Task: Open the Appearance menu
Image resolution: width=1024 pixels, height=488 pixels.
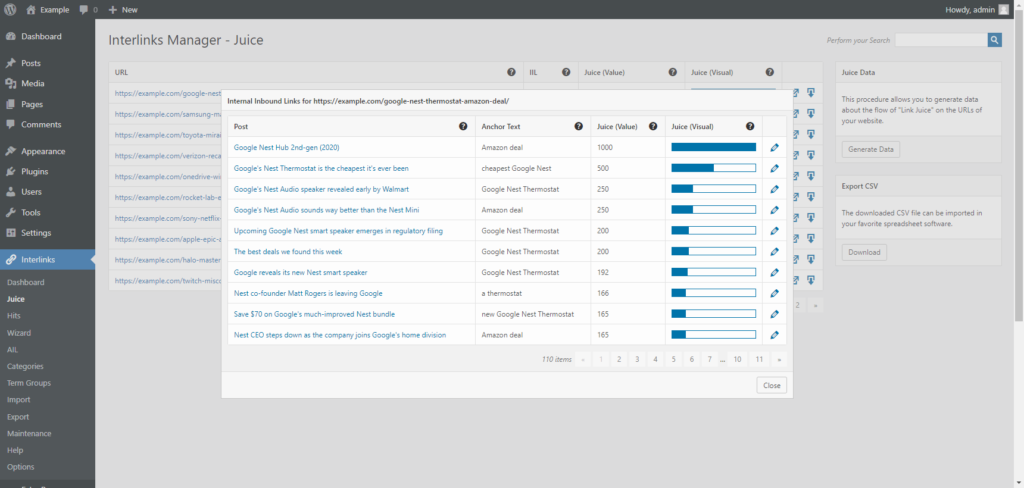Action: click(x=43, y=152)
